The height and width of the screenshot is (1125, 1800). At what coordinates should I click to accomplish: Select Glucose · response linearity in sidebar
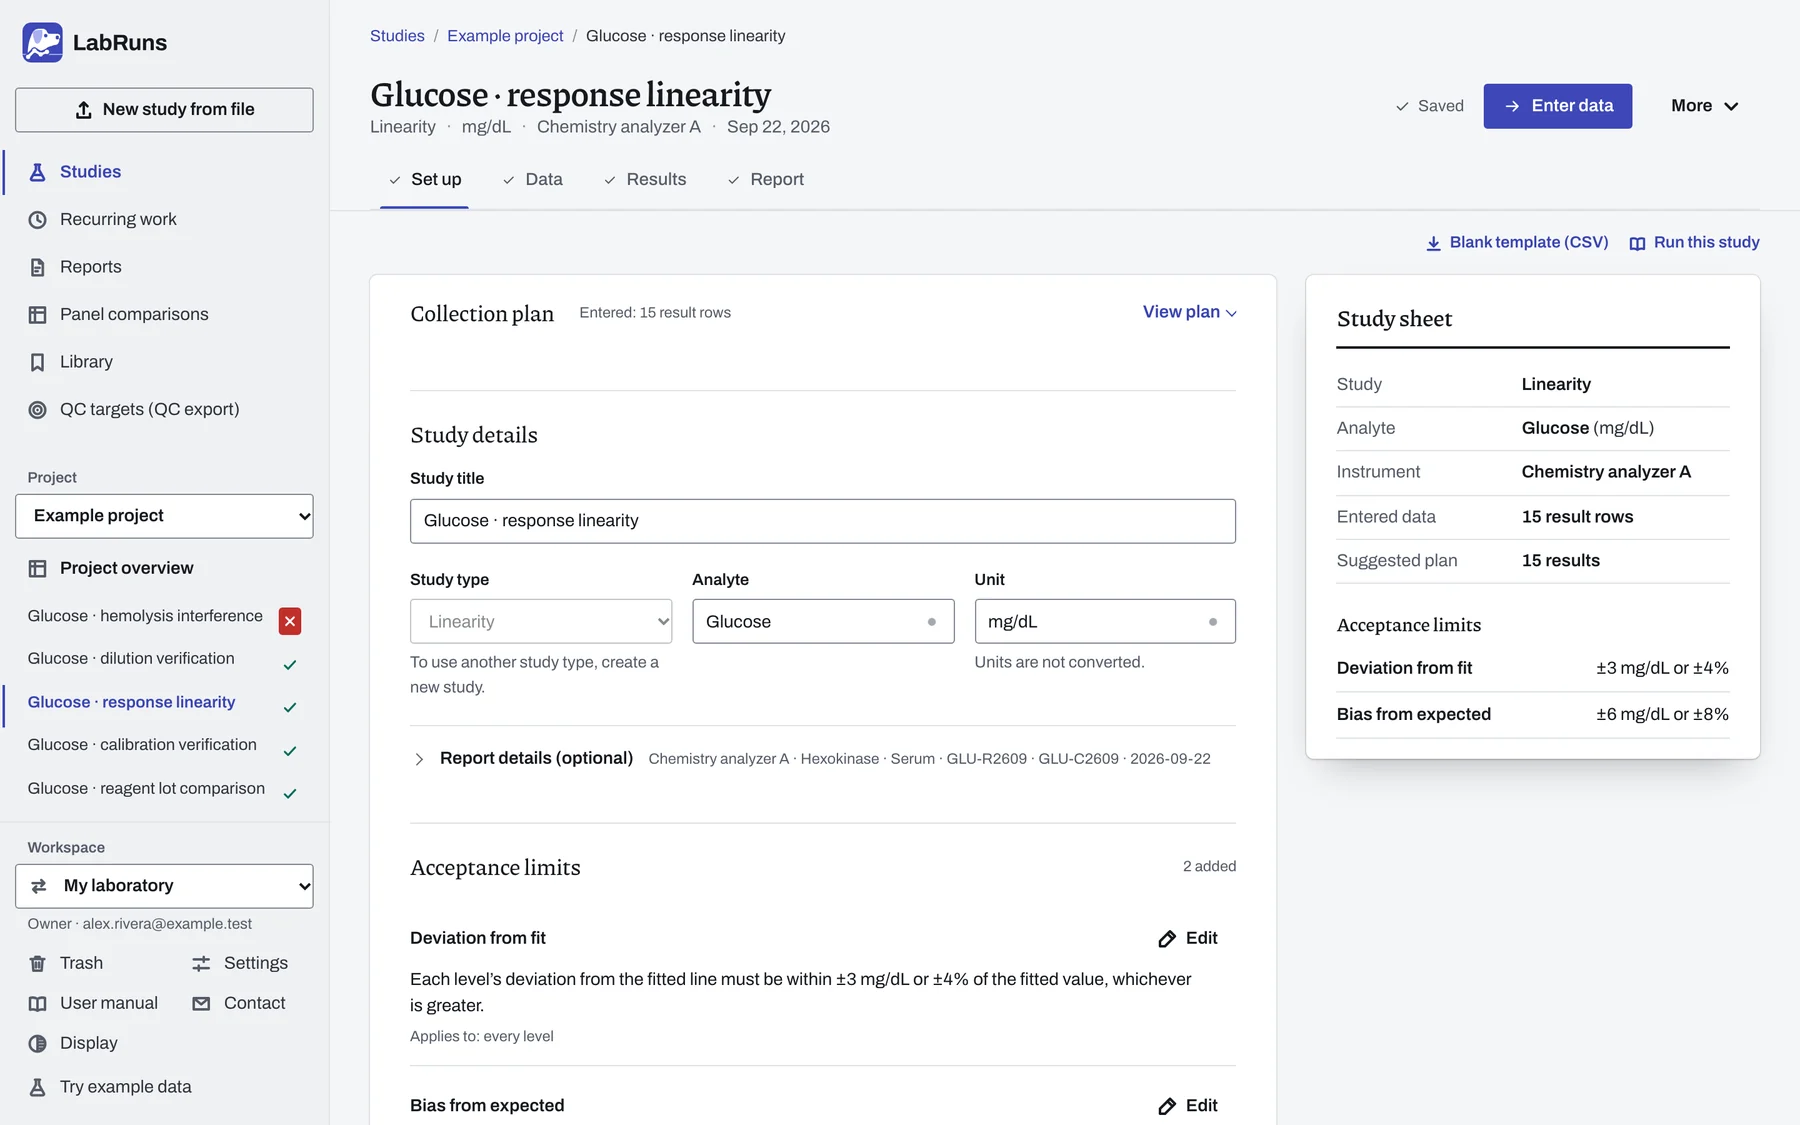point(131,703)
